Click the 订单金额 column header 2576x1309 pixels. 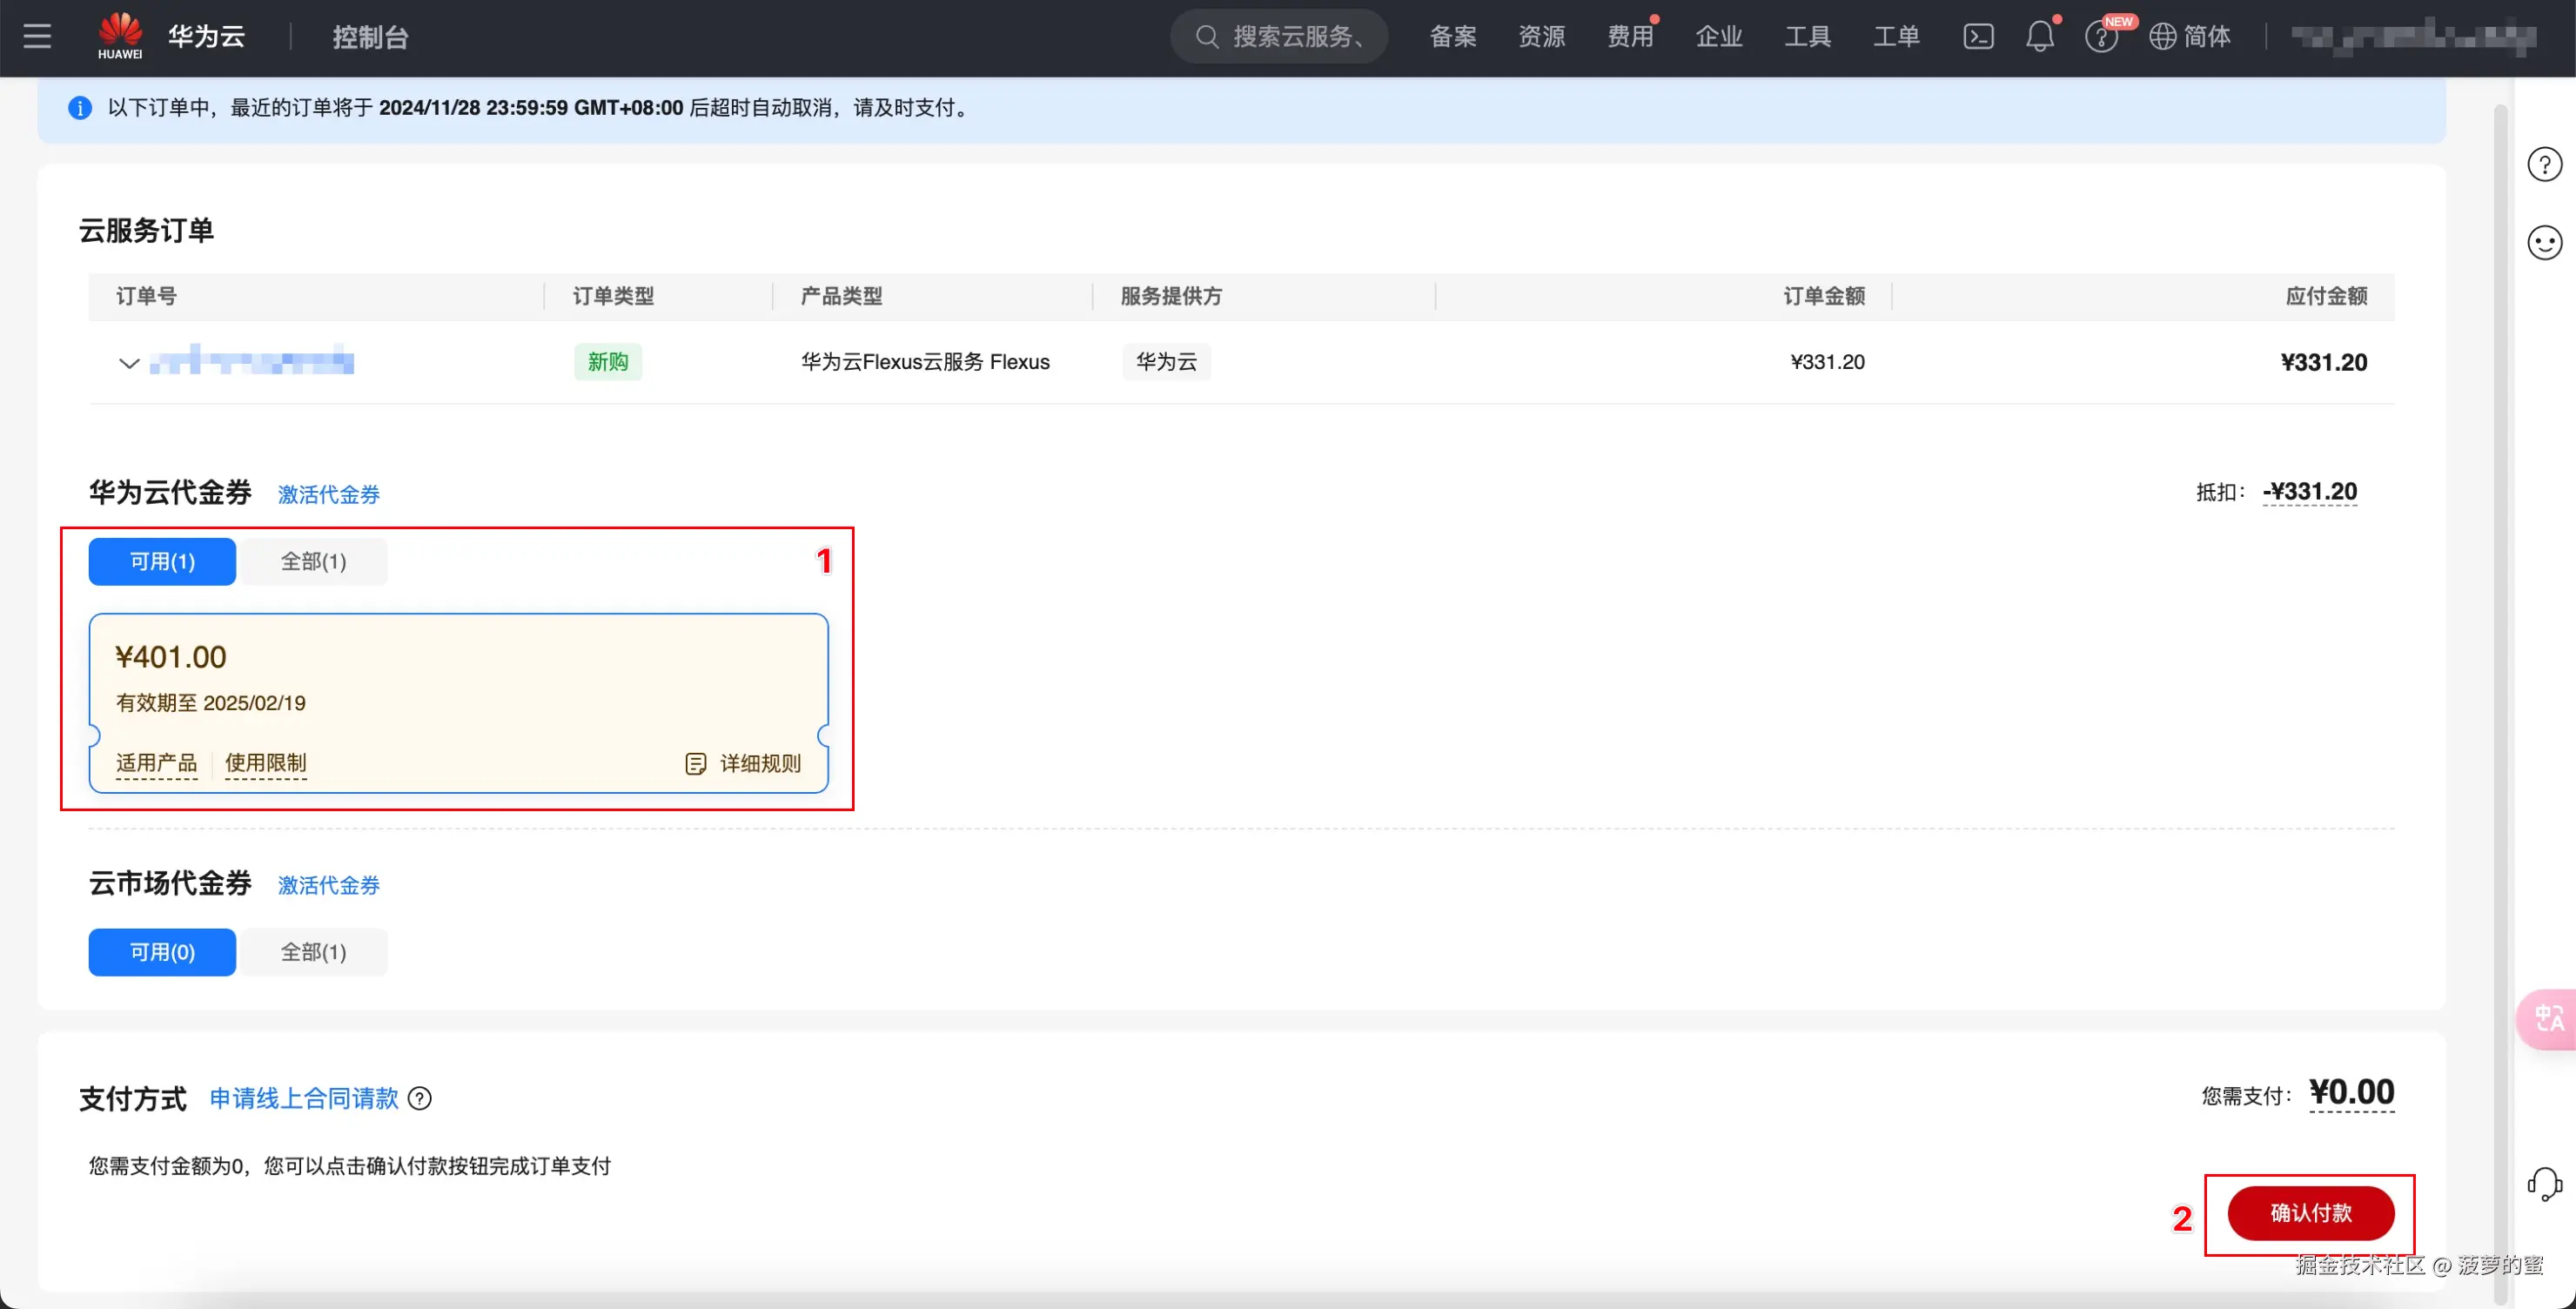click(x=1824, y=297)
